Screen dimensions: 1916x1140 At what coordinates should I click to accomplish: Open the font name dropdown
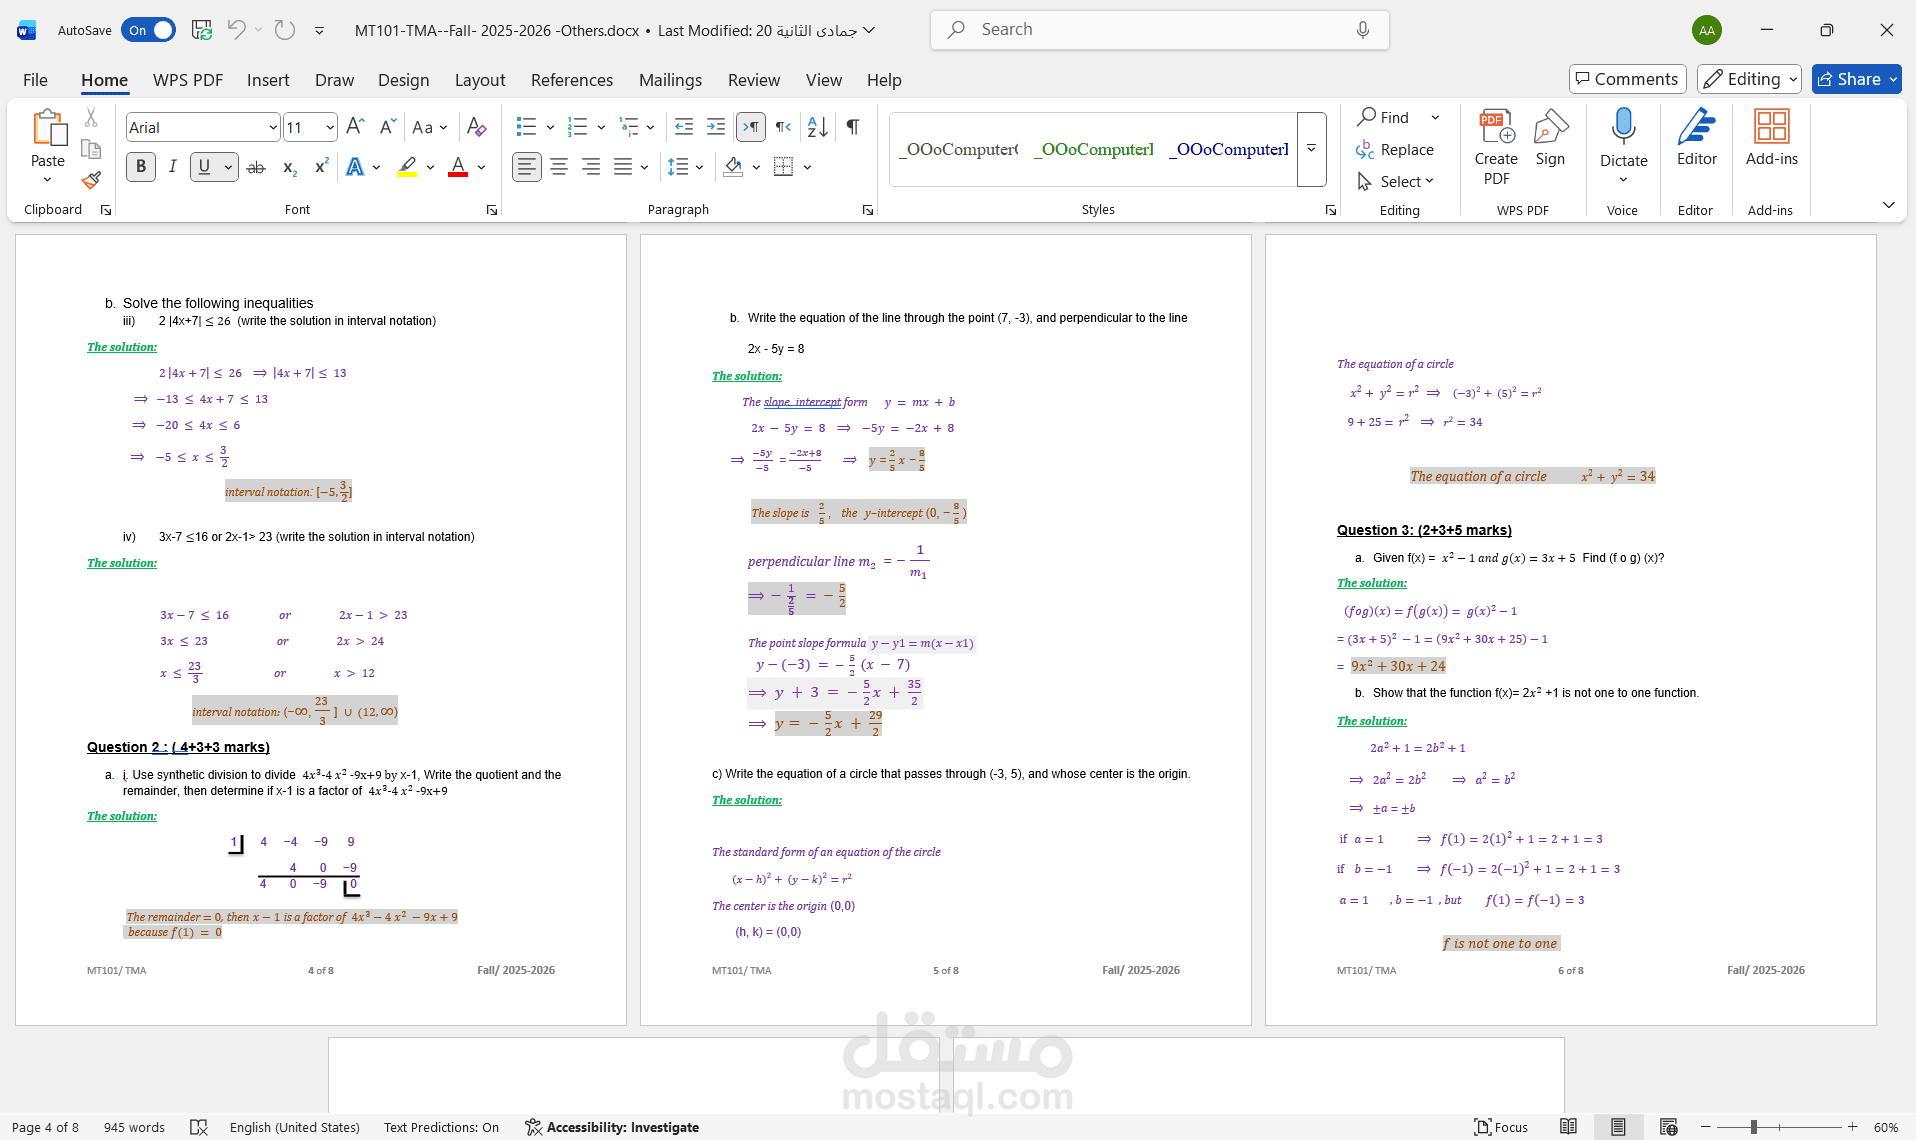(273, 127)
